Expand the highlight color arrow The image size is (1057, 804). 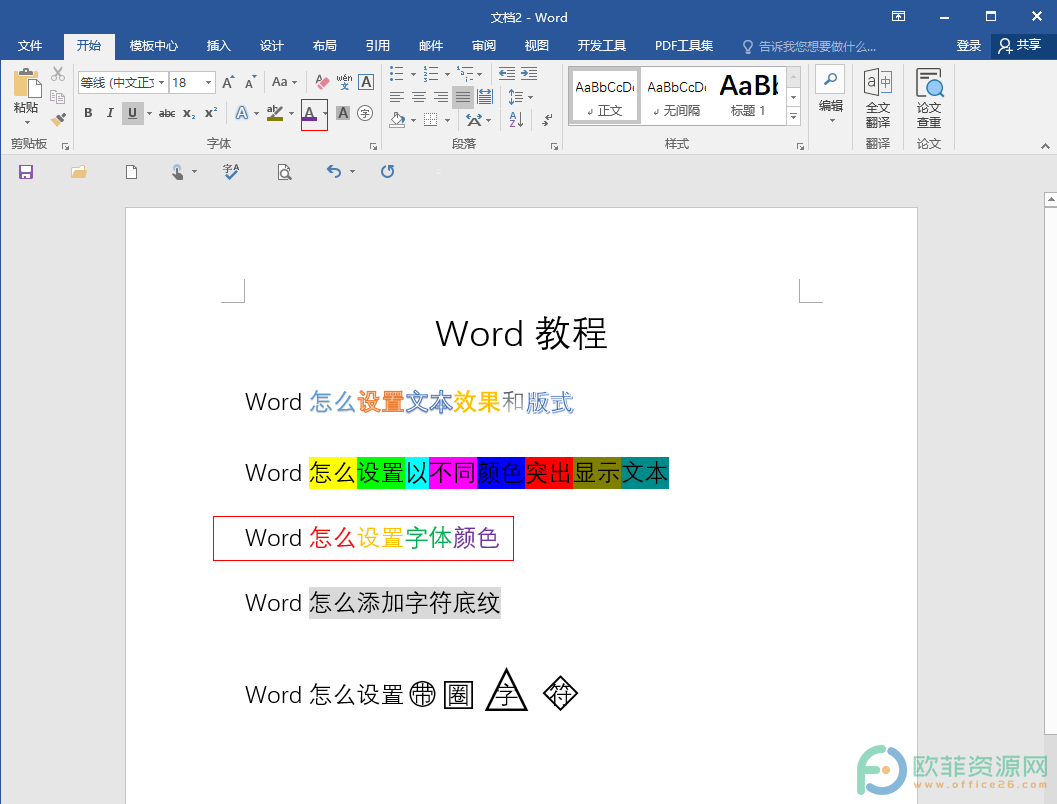coord(291,113)
